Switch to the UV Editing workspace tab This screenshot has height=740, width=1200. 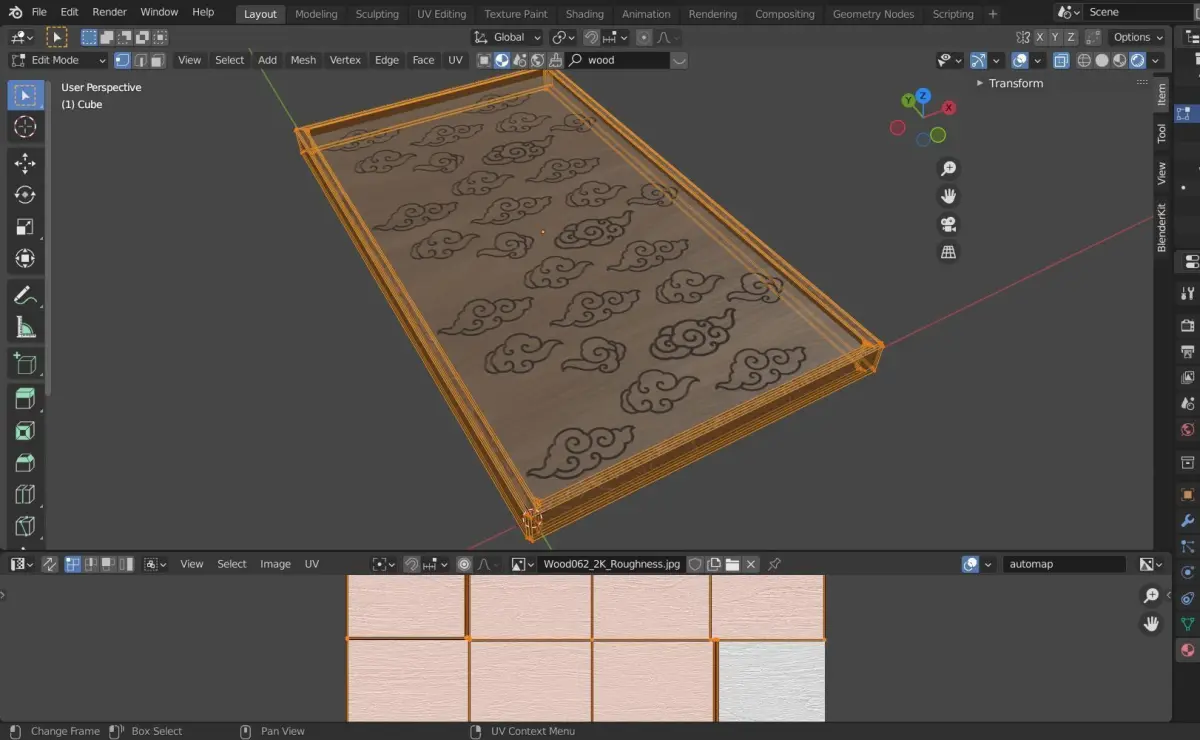pos(441,14)
